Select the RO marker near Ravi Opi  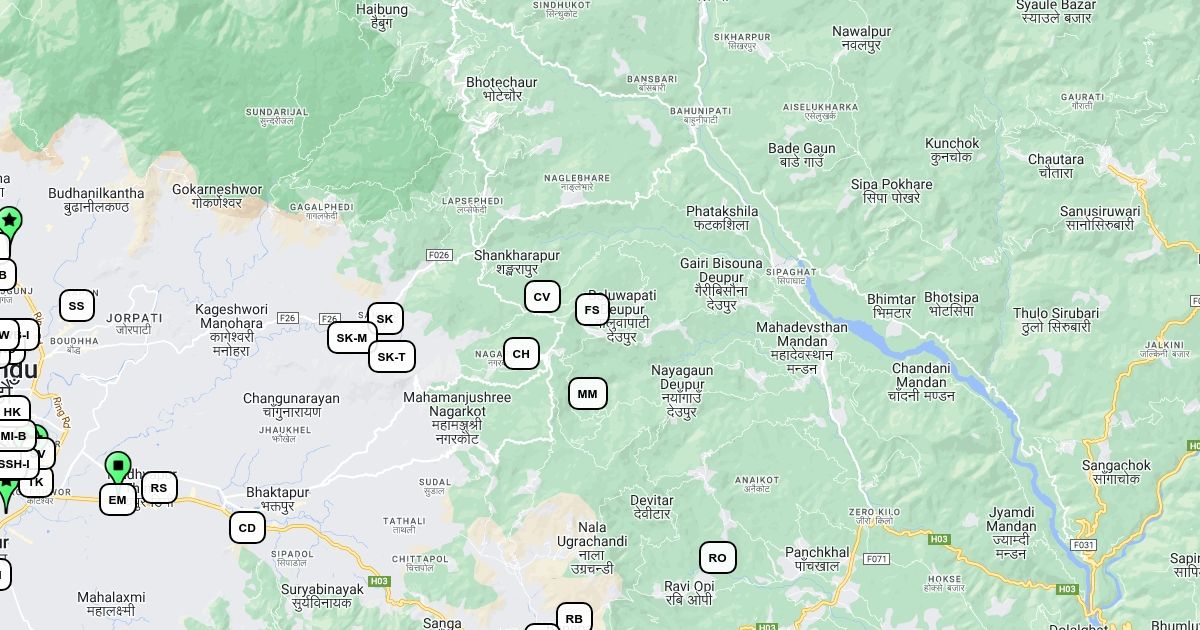click(718, 558)
